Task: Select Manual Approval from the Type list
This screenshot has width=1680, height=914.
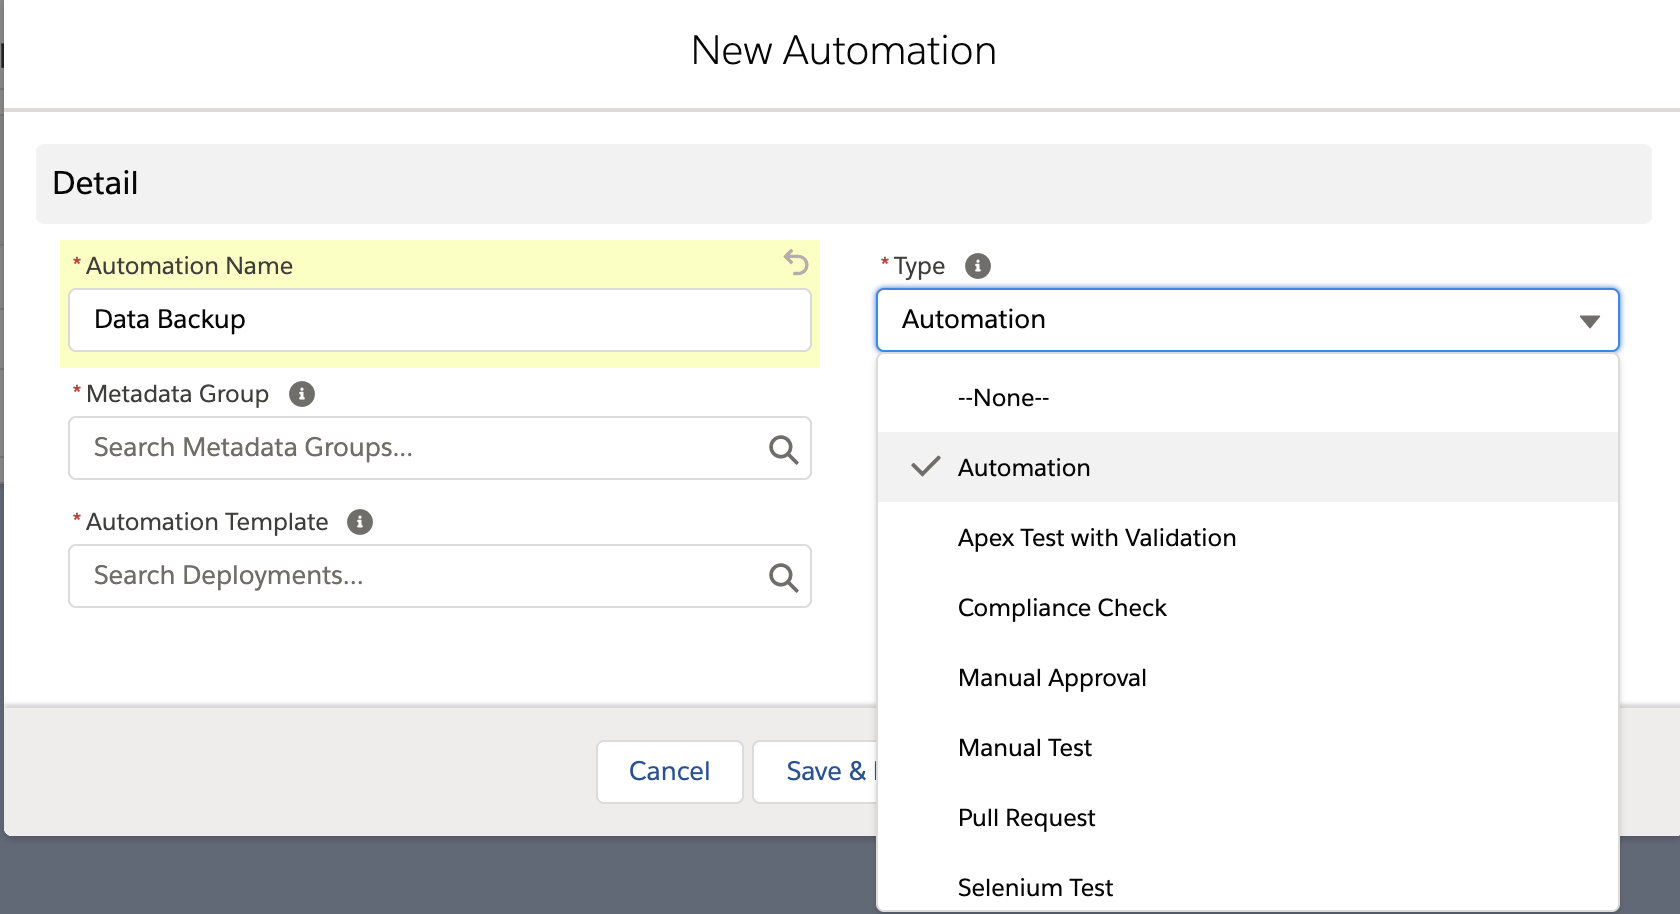Action: (1248, 677)
